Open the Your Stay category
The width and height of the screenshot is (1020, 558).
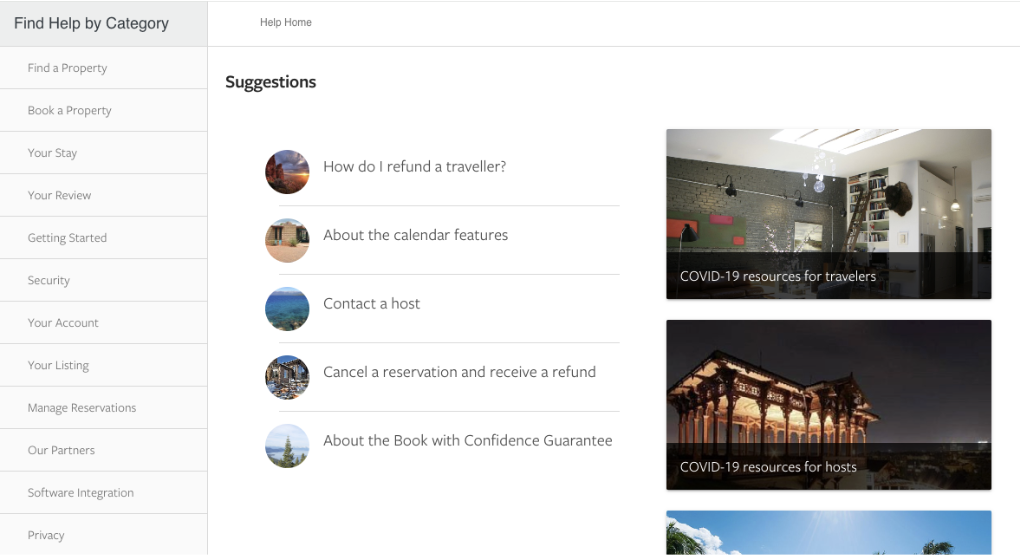click(x=52, y=153)
